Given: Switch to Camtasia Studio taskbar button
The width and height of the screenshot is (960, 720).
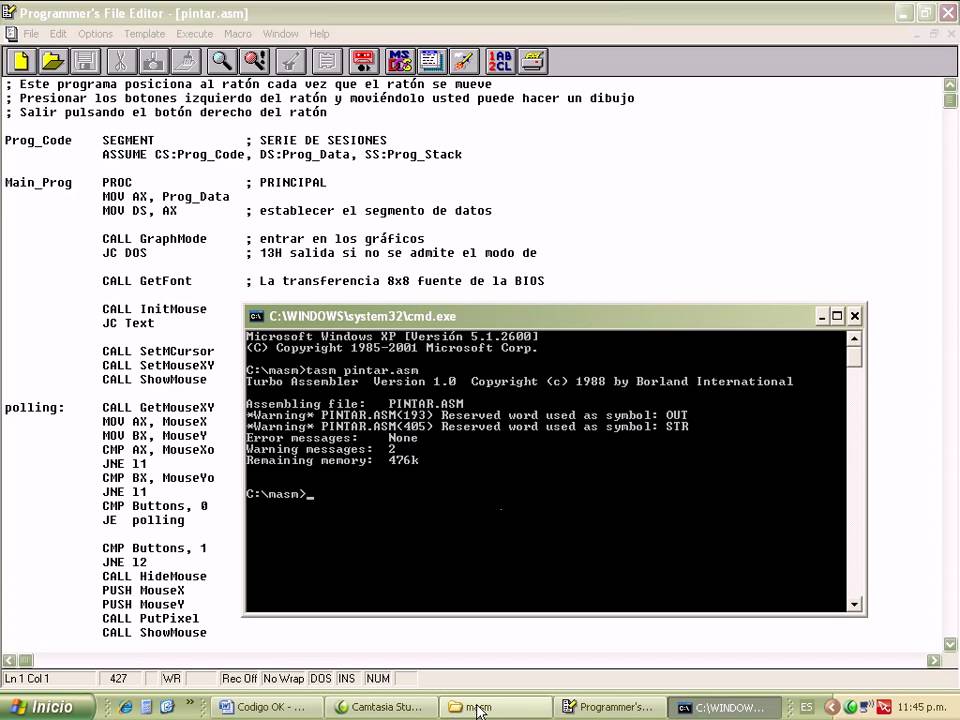Looking at the screenshot, I should pos(380,707).
